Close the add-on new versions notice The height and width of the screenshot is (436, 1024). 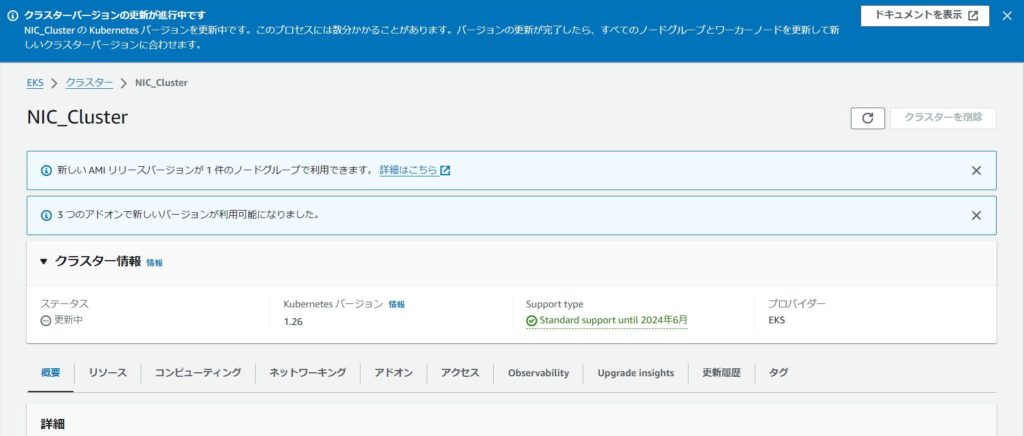[976, 215]
